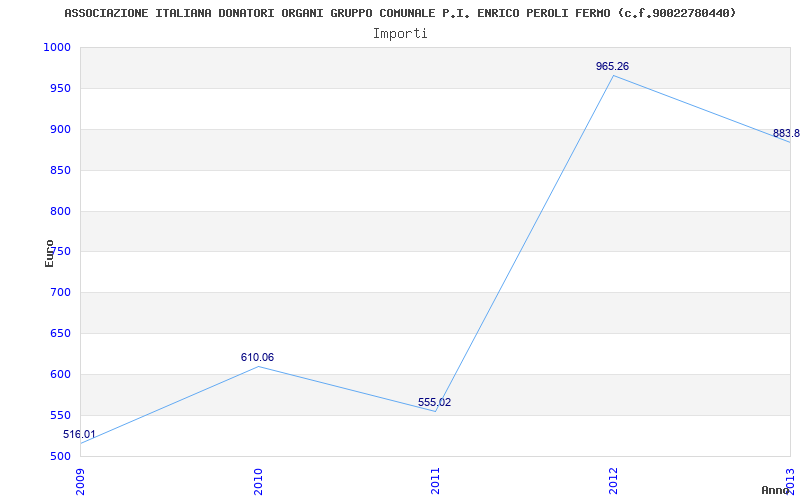This screenshot has height=500, width=800.
Task: Select x-axis year 2010
Action: tap(258, 481)
